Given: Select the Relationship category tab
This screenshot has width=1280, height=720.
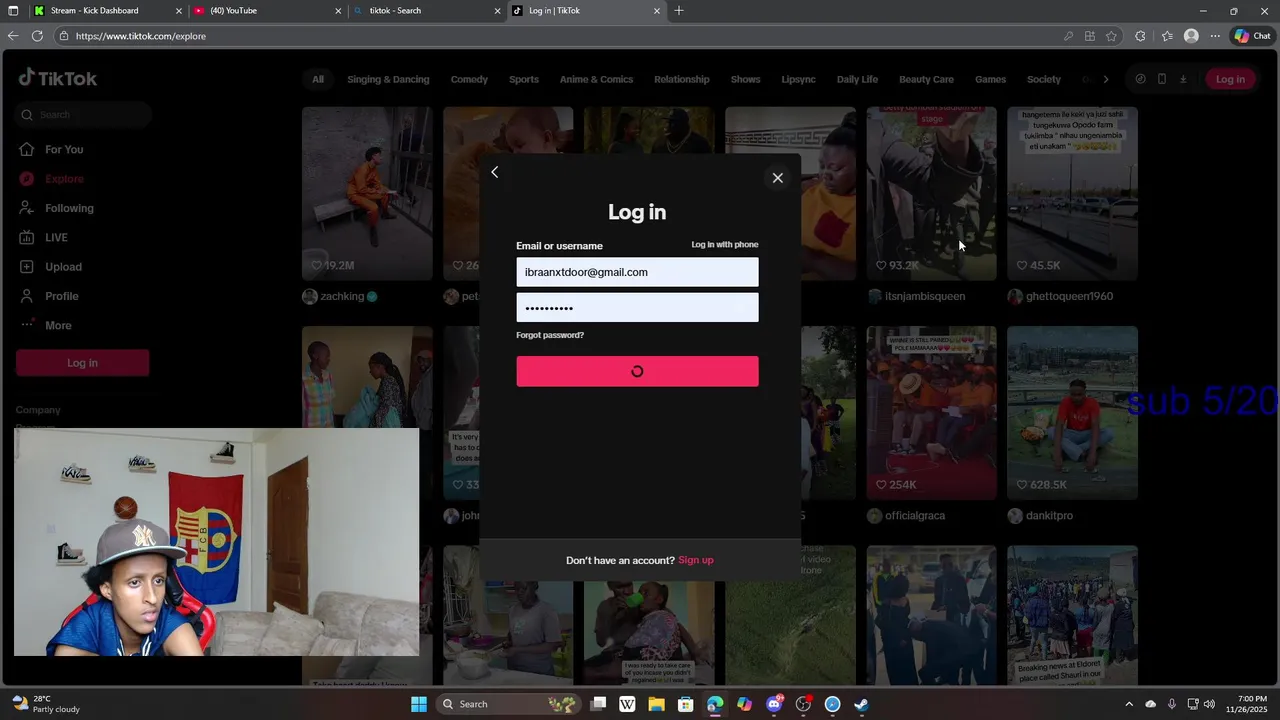Looking at the screenshot, I should (681, 79).
